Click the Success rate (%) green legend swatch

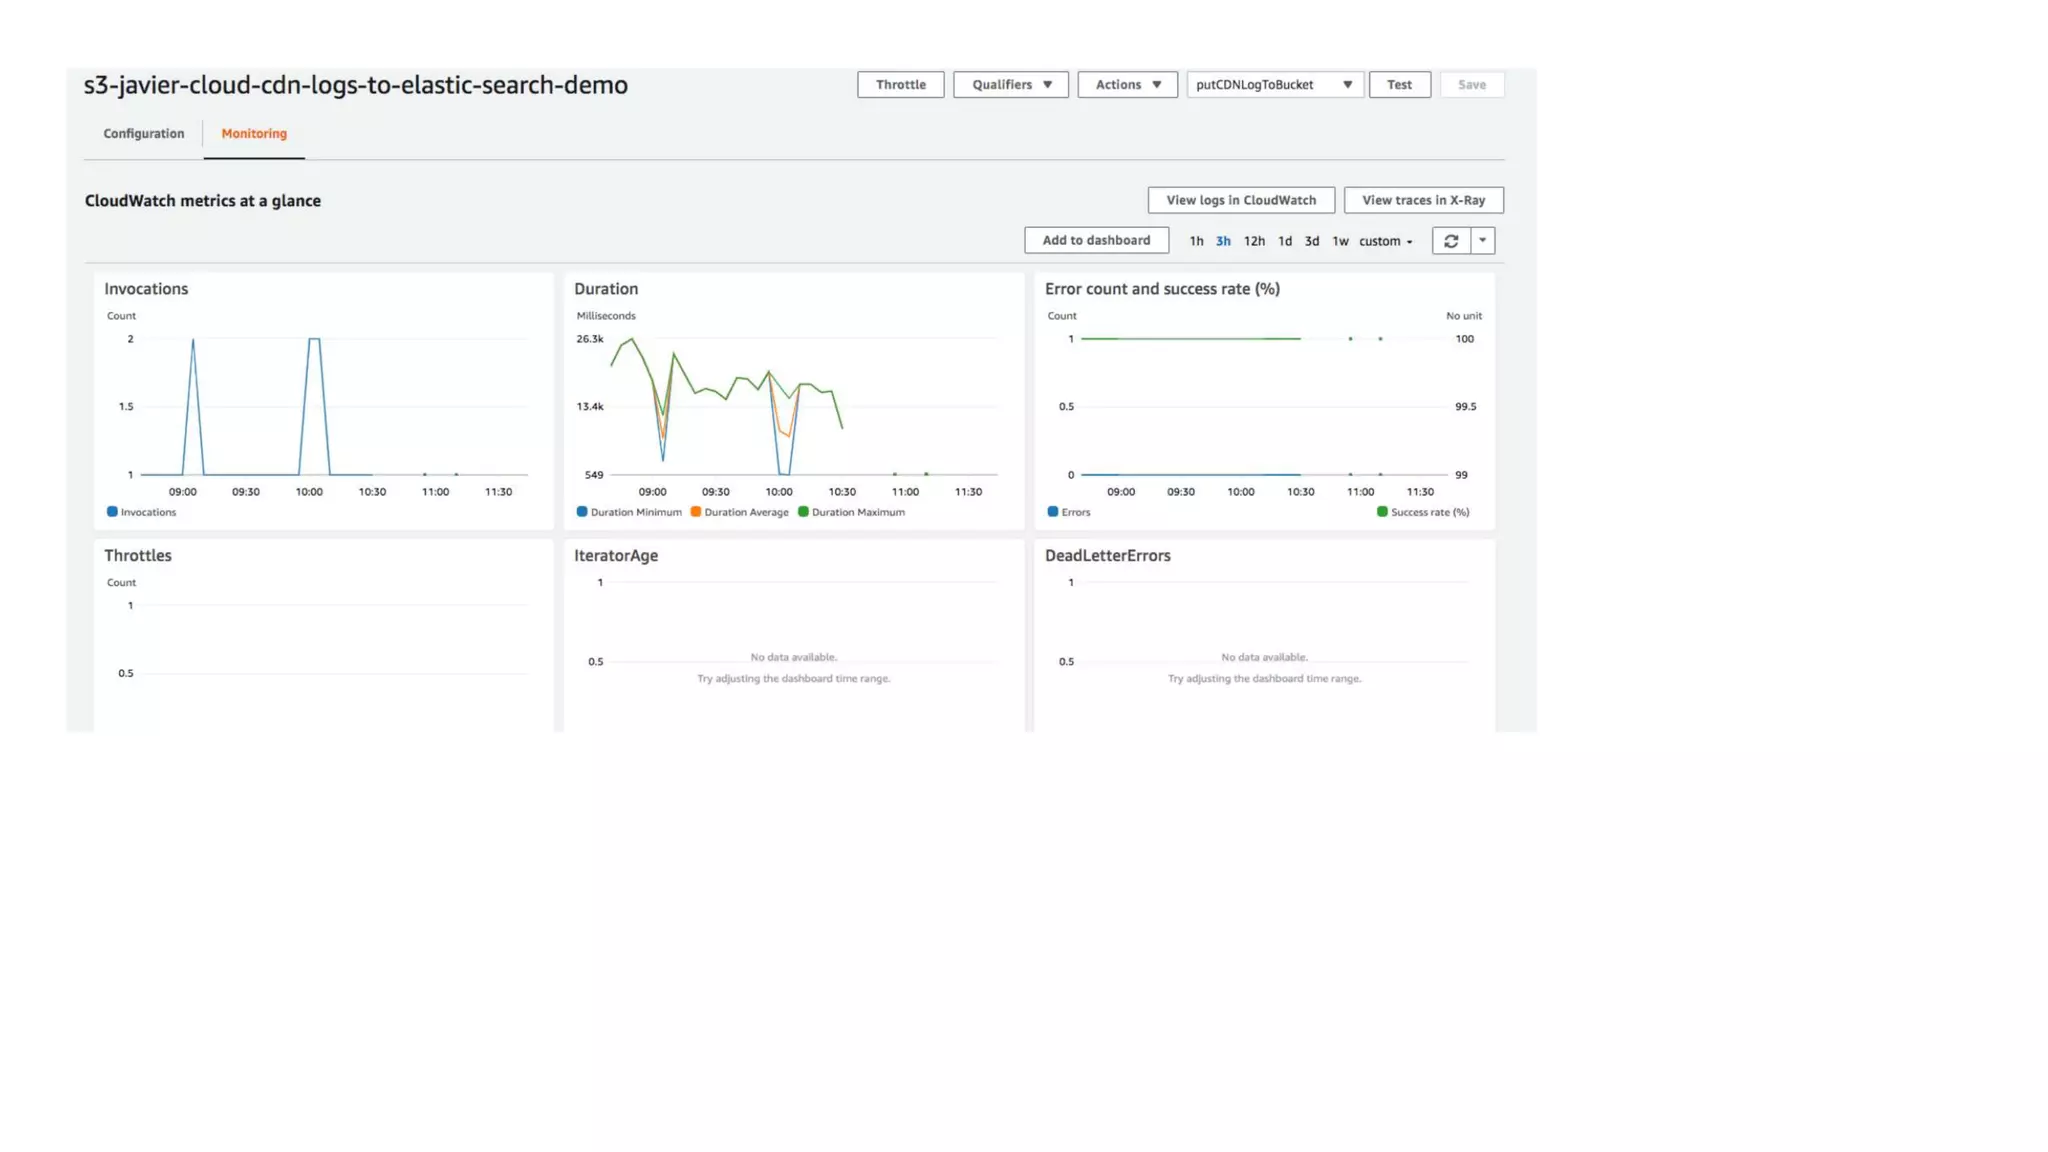(x=1382, y=512)
